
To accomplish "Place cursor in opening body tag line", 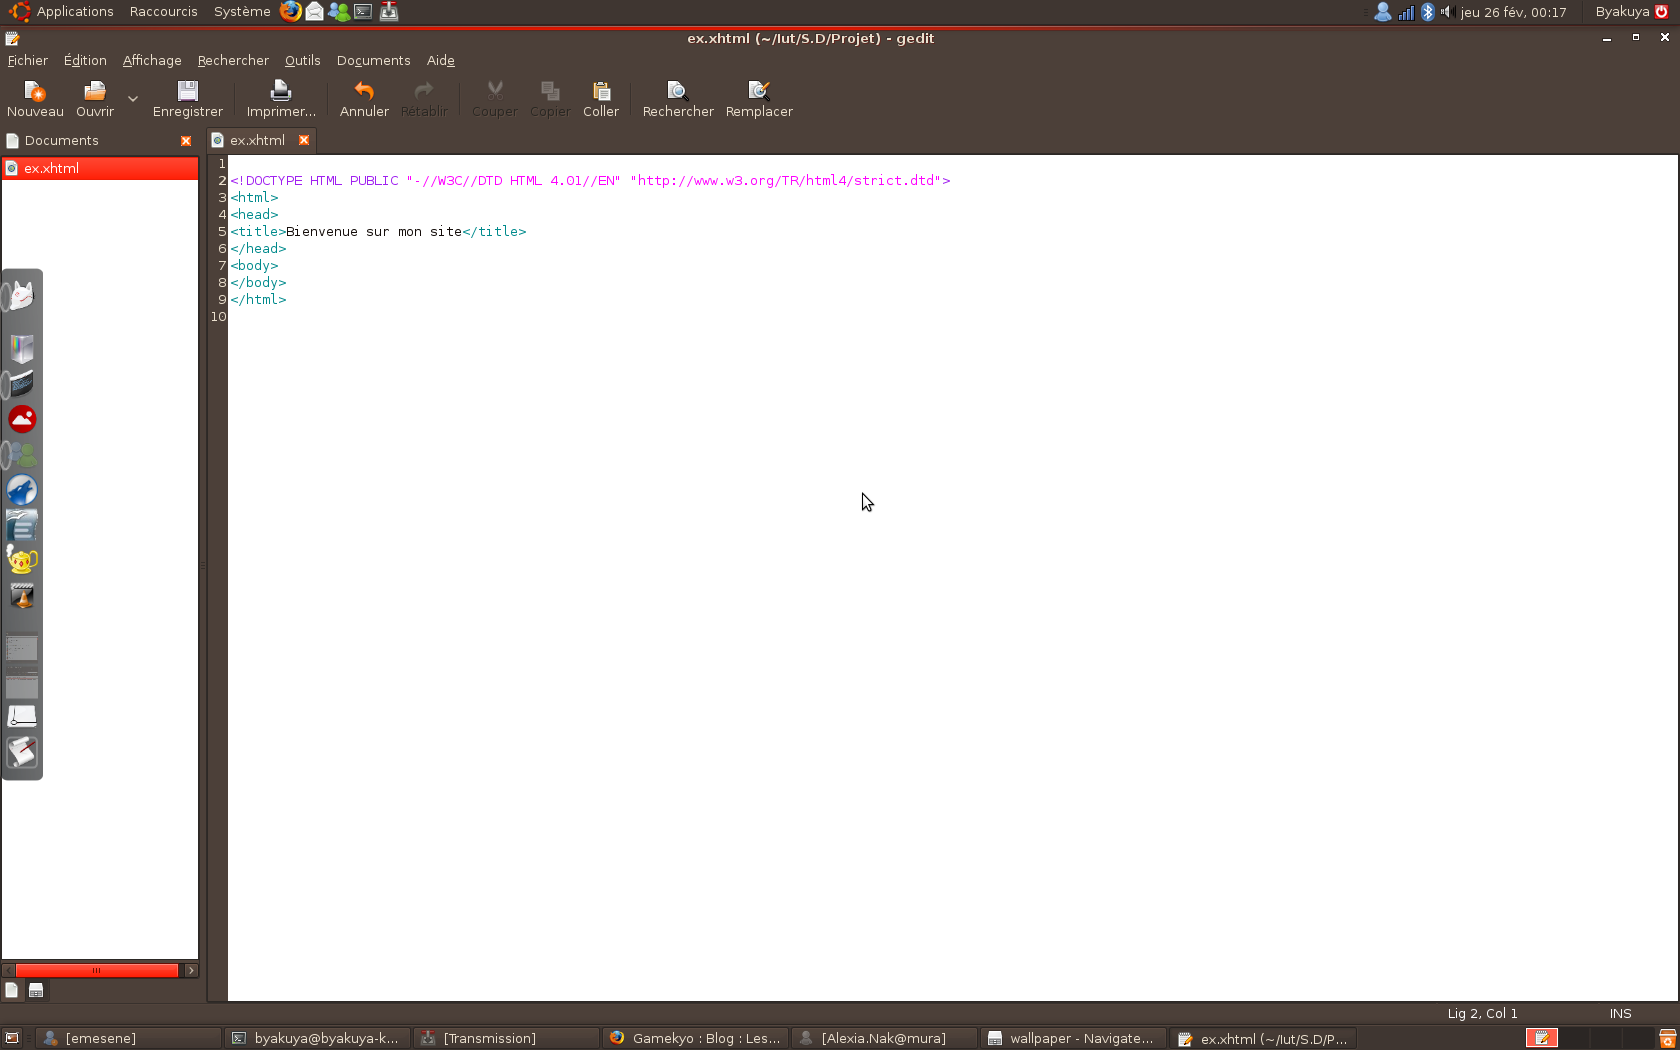I will 254,266.
